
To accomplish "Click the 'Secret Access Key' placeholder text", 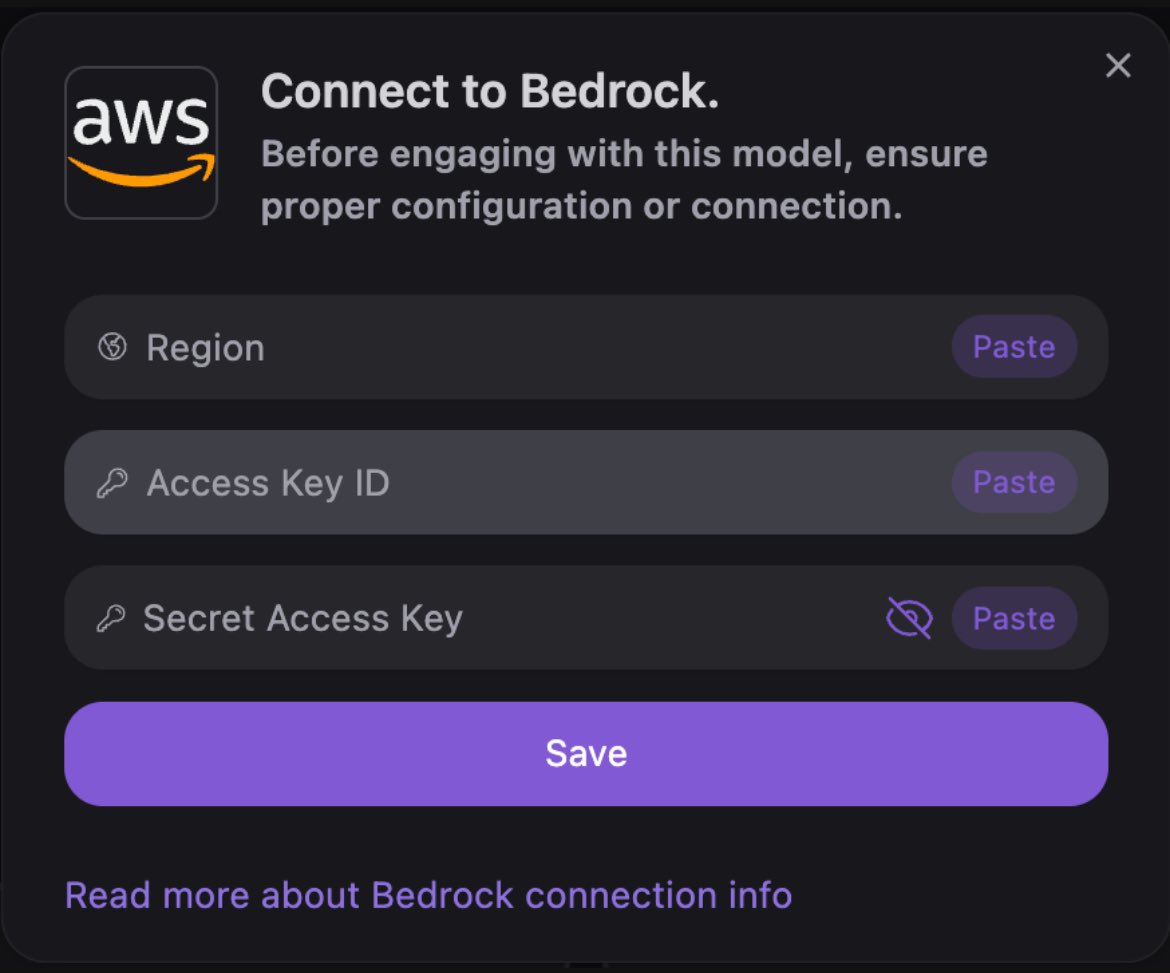I will (x=302, y=619).
